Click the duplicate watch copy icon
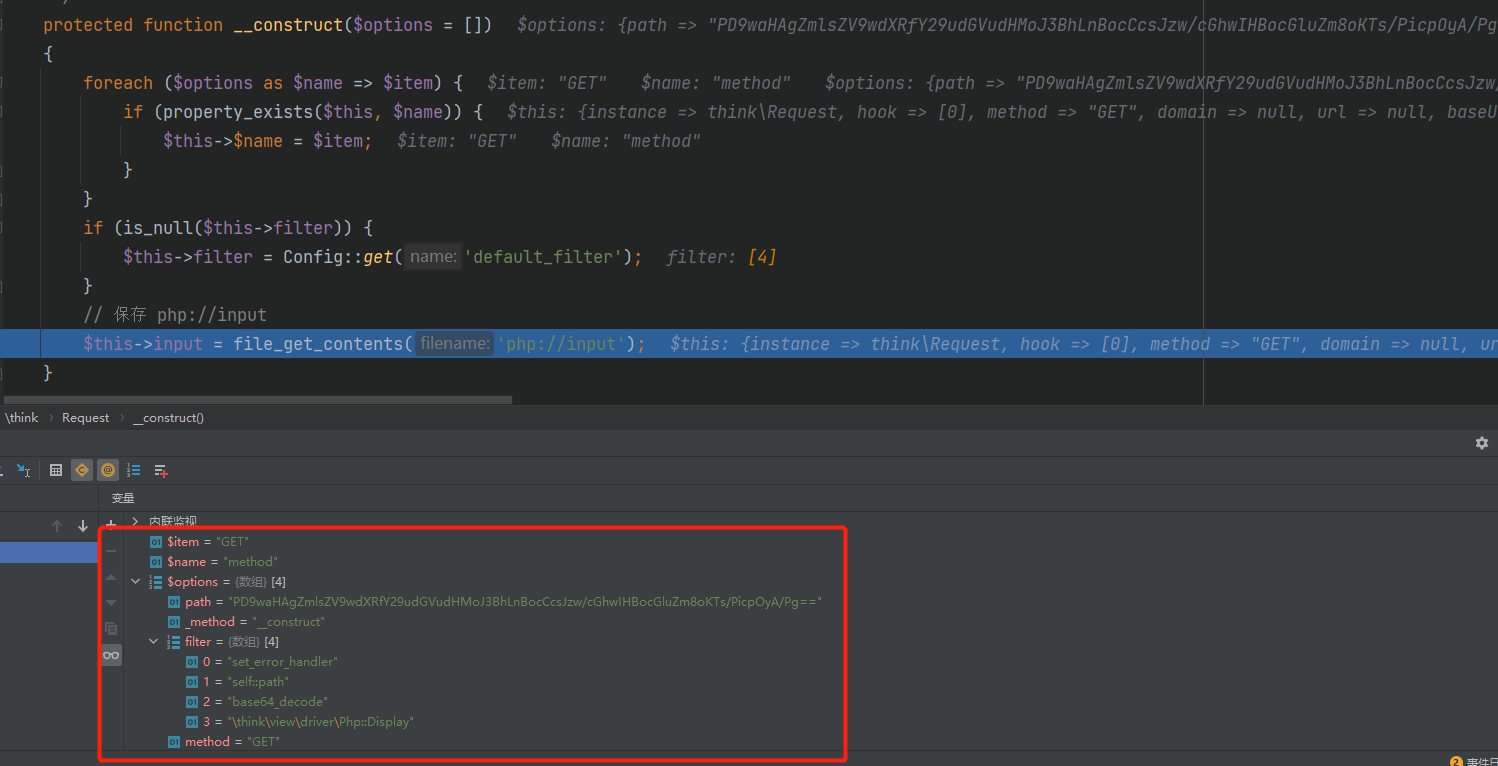Viewport: 1498px width, 766px height. click(111, 628)
